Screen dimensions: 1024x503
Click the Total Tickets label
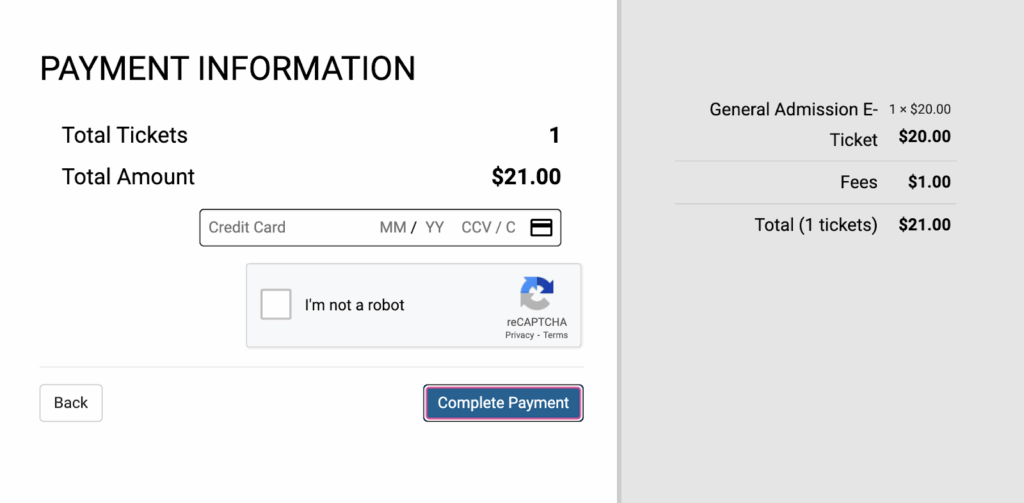tap(125, 135)
